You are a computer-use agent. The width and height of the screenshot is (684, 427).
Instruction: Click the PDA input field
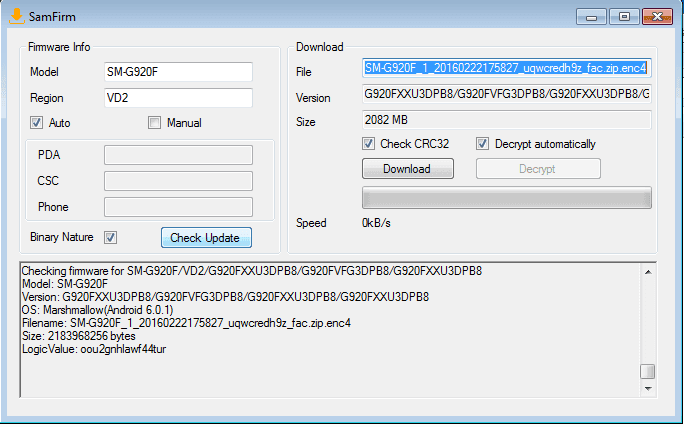(x=178, y=155)
